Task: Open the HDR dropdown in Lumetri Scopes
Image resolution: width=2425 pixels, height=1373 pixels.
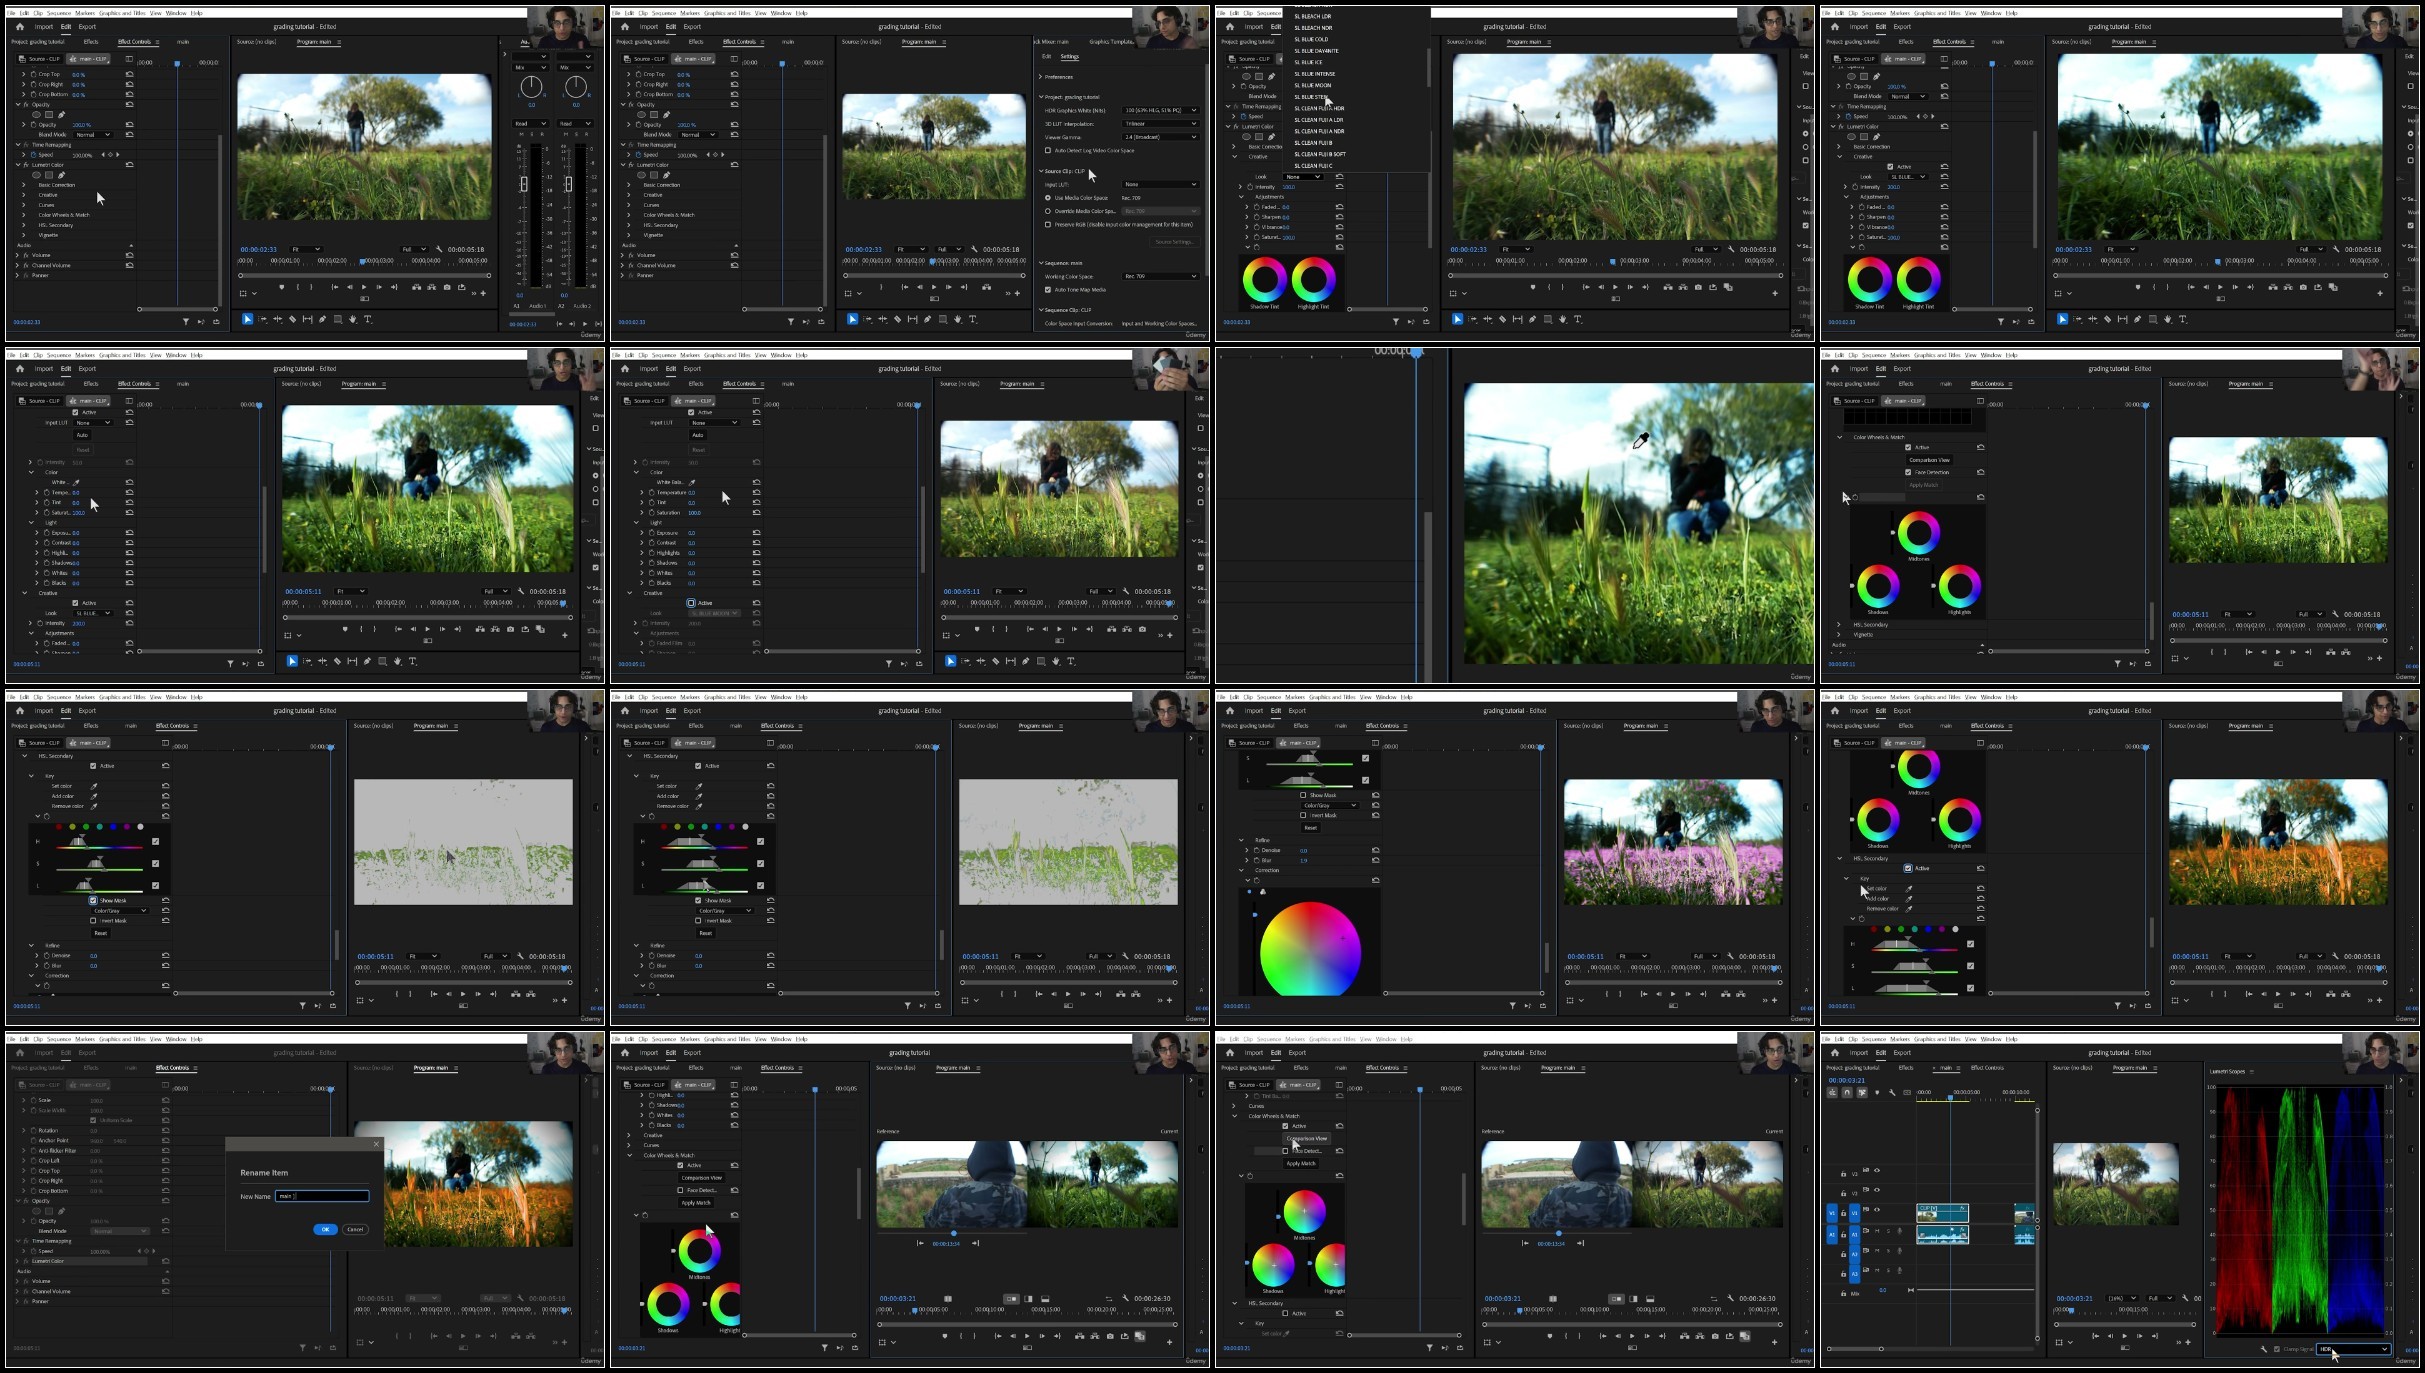Action: (x=2353, y=1349)
